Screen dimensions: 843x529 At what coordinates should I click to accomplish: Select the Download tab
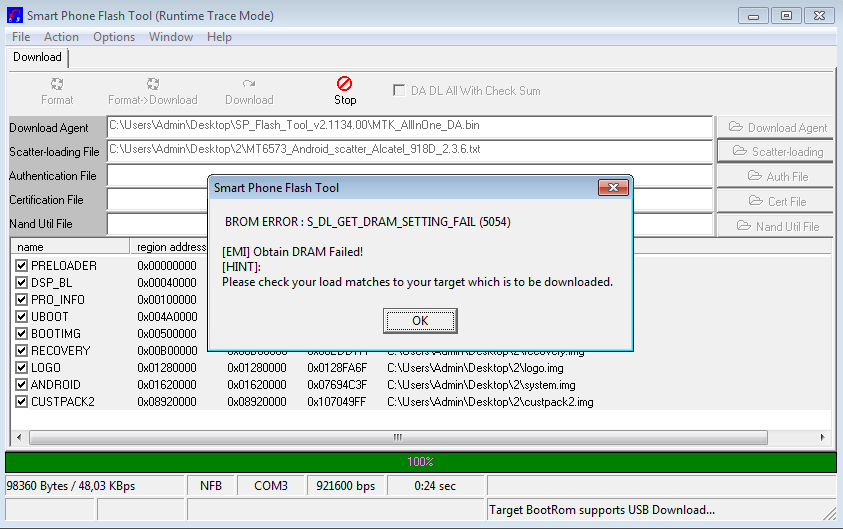[37, 57]
